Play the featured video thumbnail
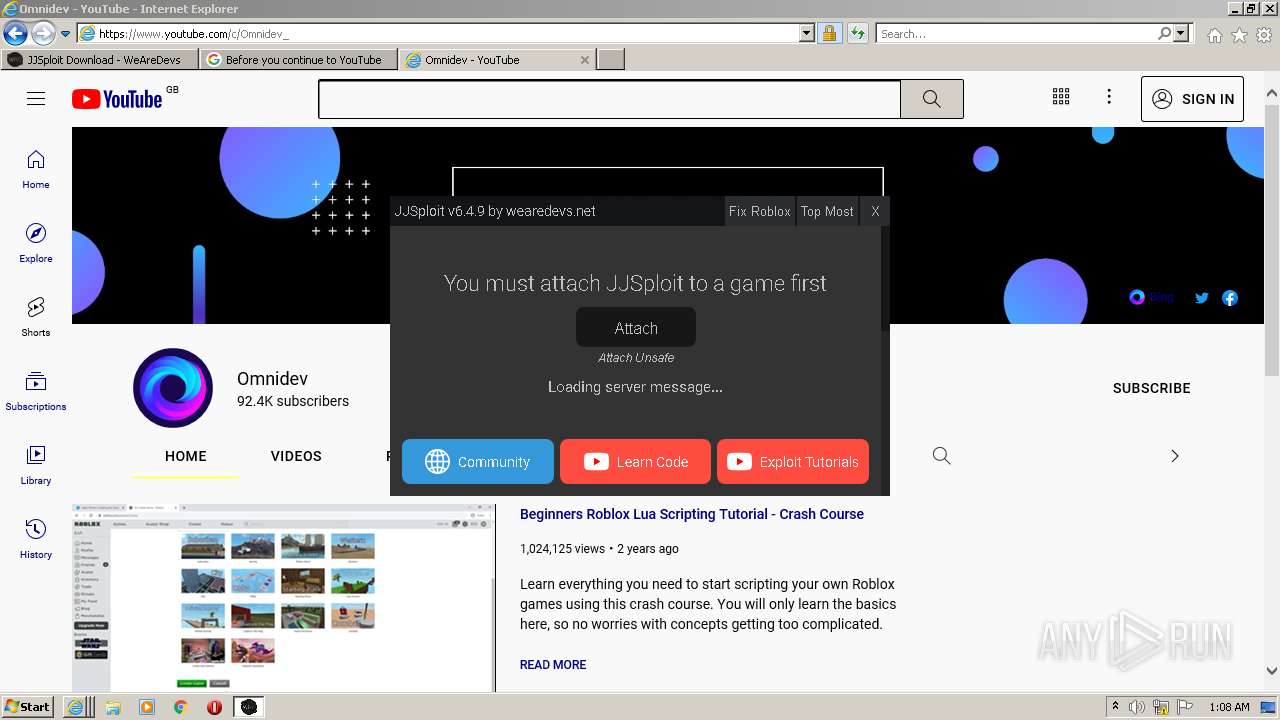The height and width of the screenshot is (720, 1280). (x=284, y=598)
